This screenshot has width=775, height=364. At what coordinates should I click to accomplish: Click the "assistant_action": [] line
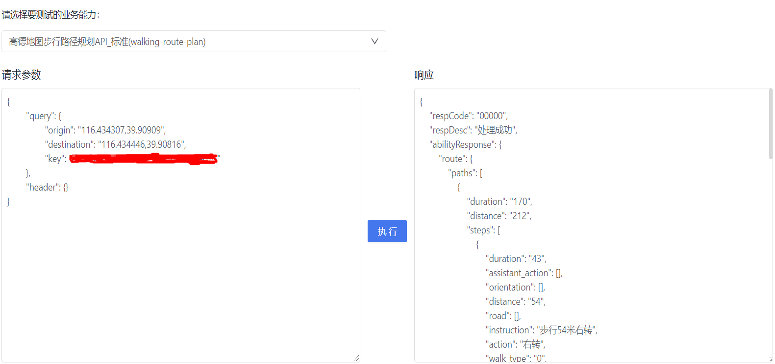(524, 273)
